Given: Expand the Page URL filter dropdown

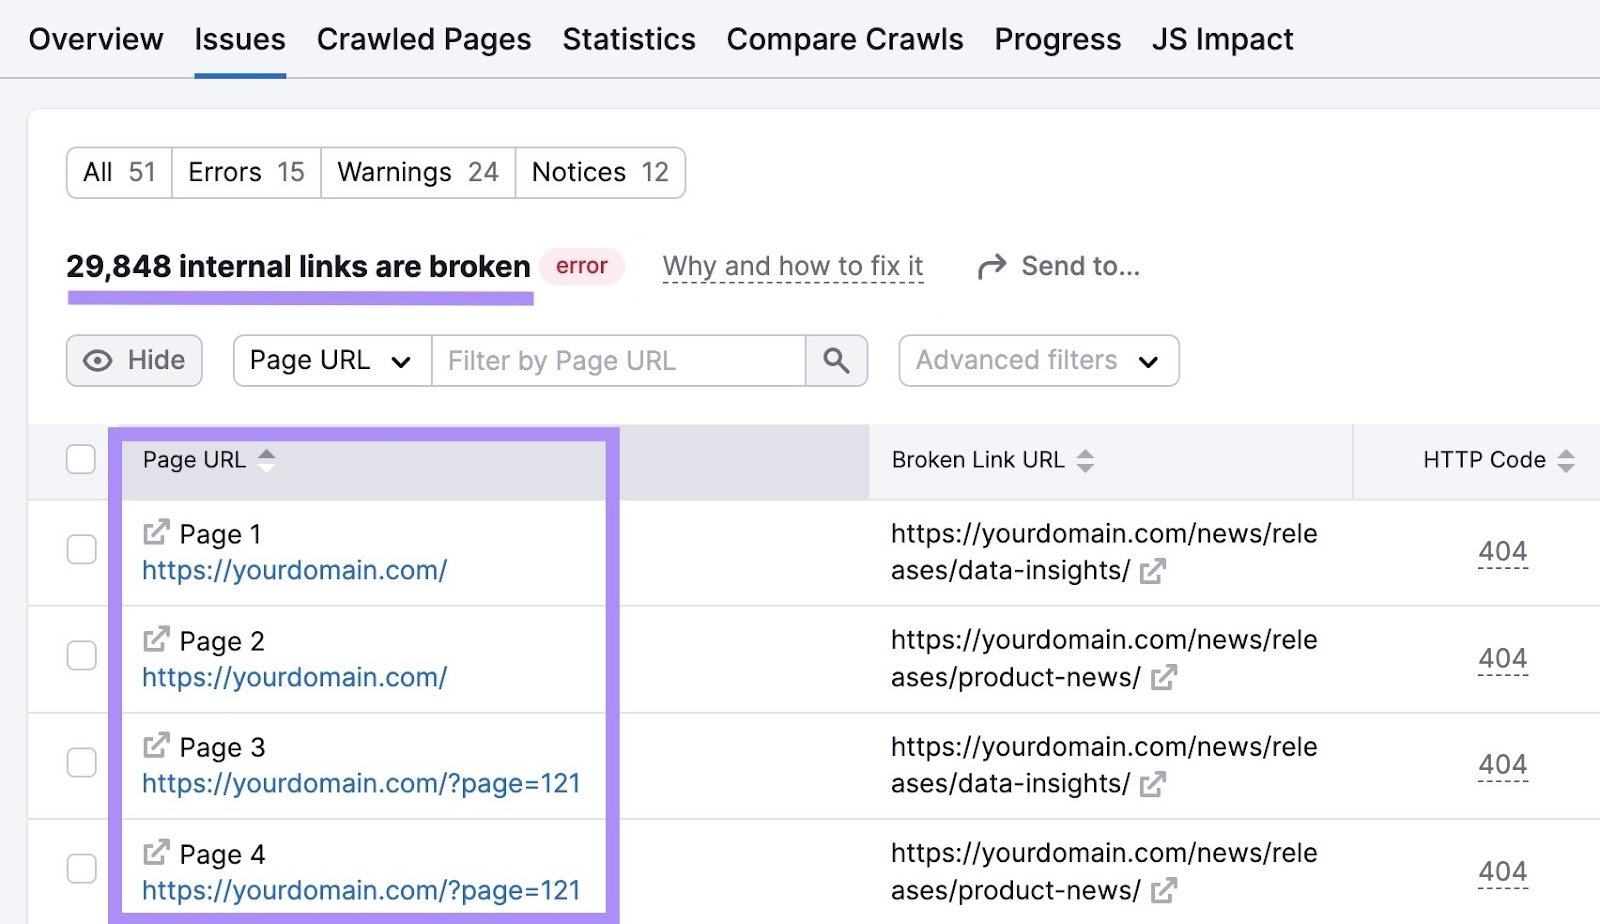Looking at the screenshot, I should point(331,360).
